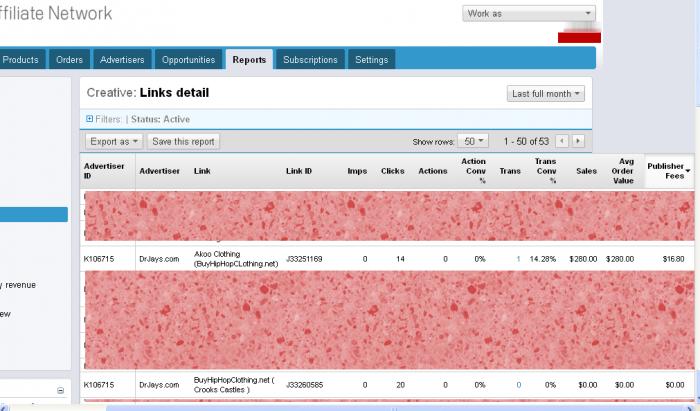Click the highlighted blue sidebar item
This screenshot has height=411, width=700.
pos(34,215)
